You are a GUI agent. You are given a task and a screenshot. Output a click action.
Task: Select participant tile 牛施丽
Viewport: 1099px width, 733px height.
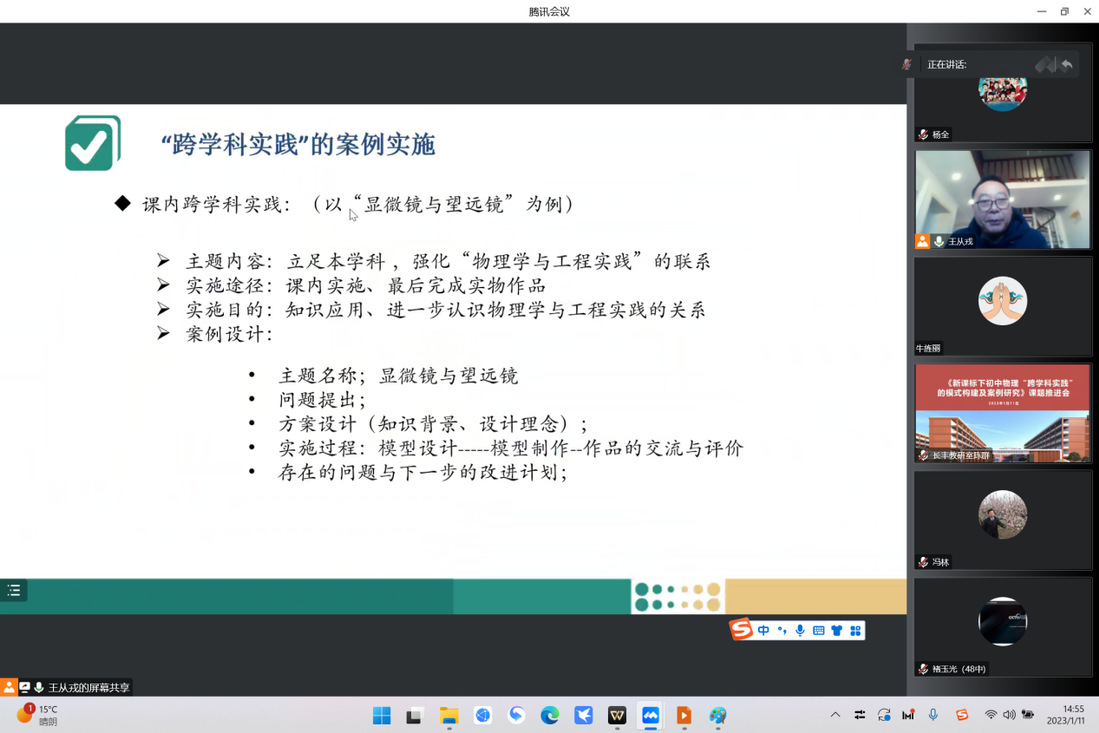point(1002,306)
